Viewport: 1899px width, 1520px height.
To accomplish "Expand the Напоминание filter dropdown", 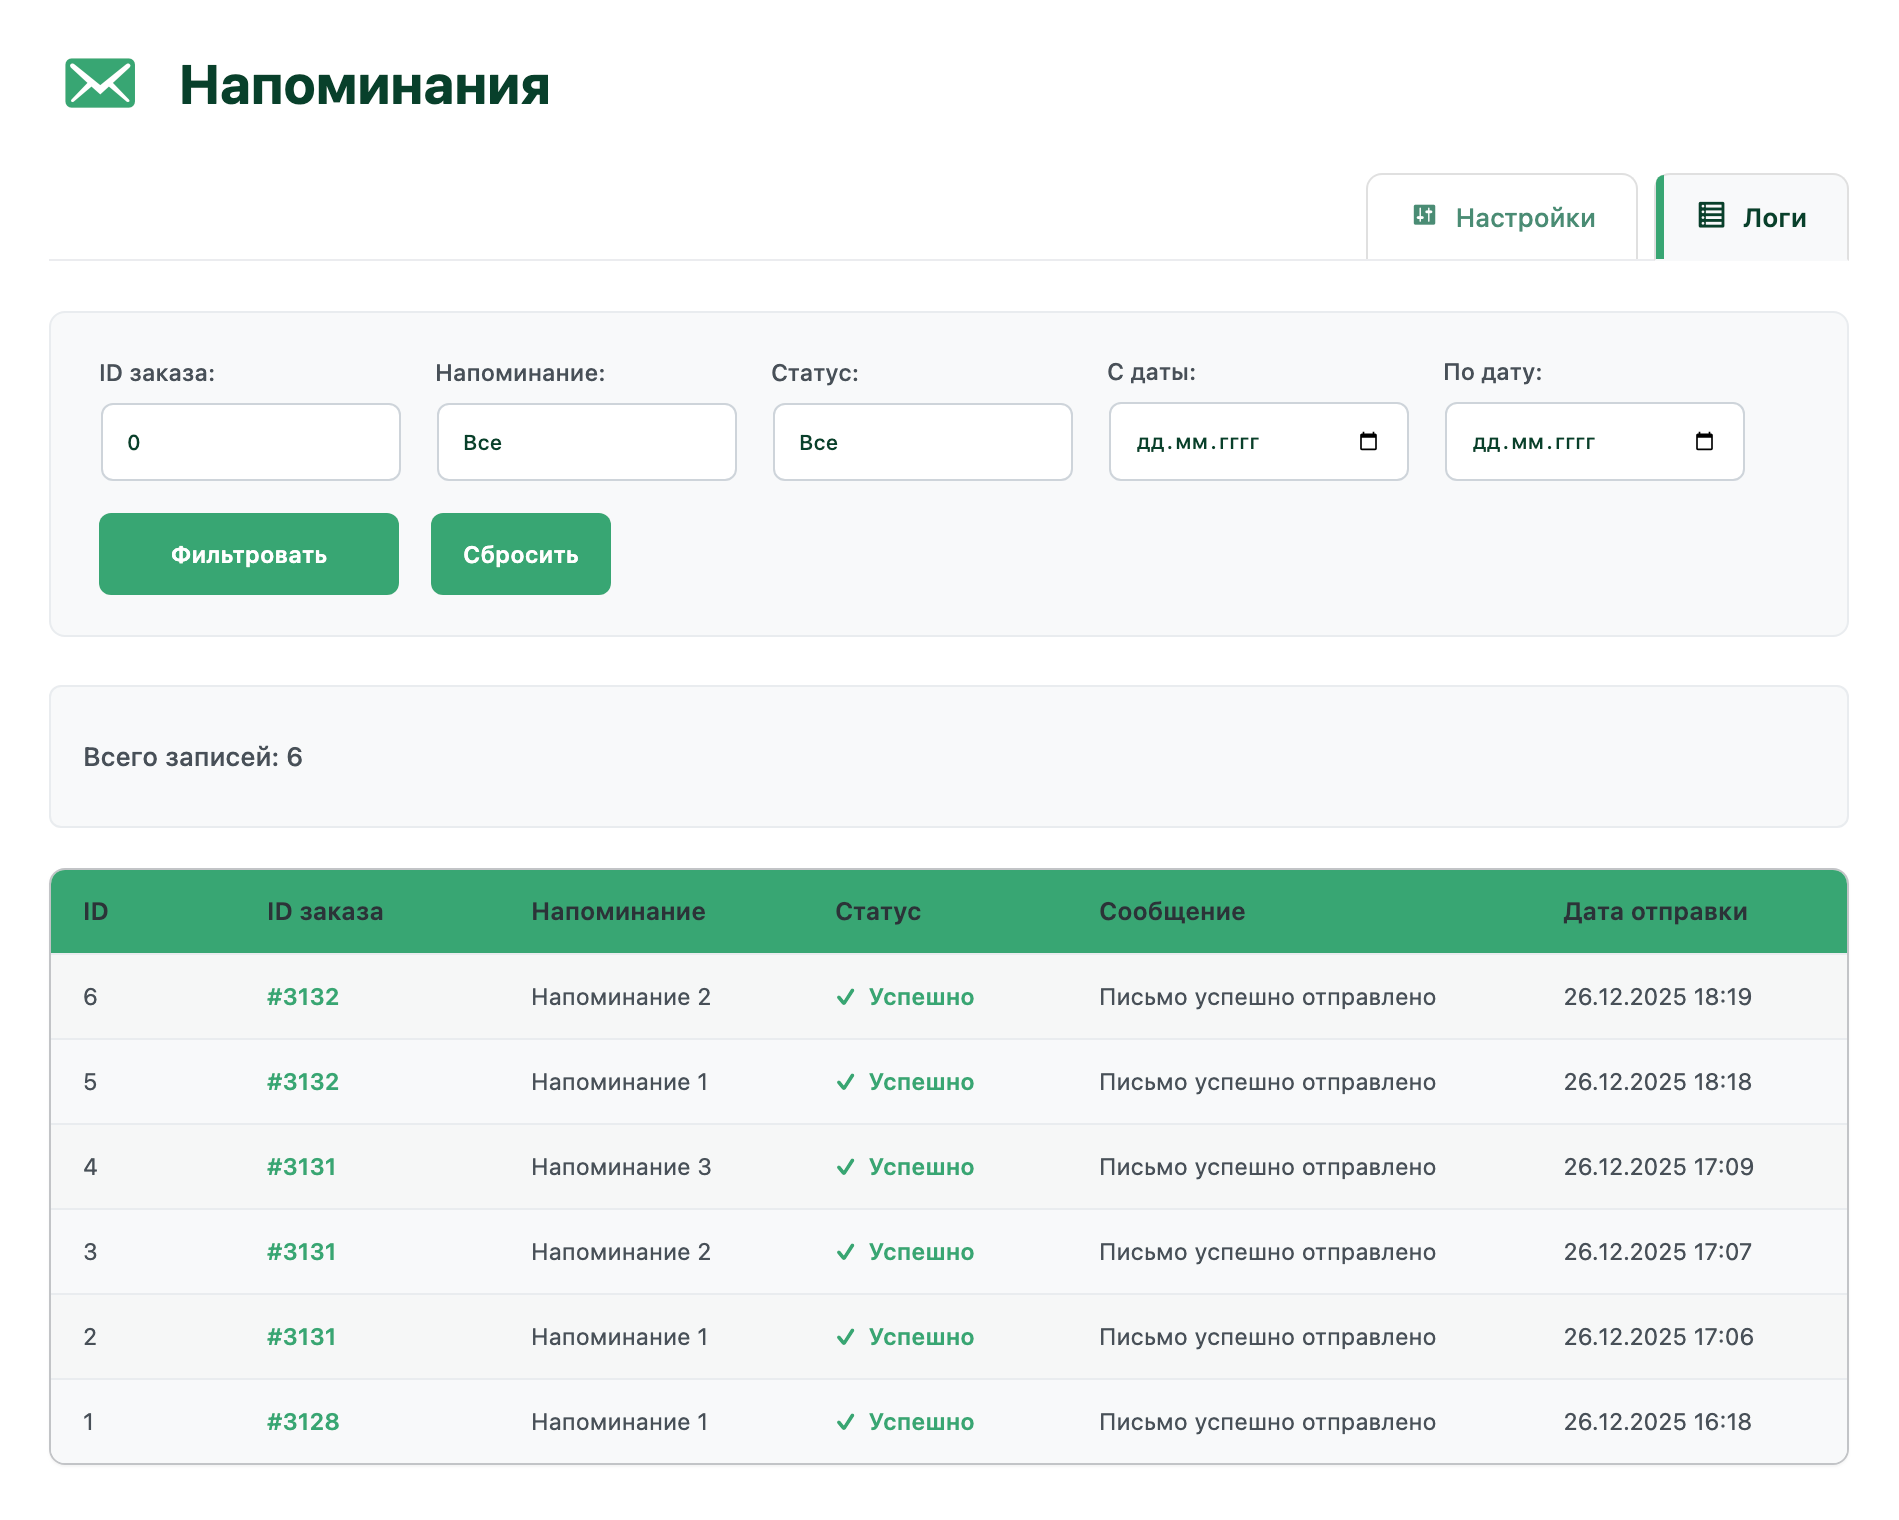I will [586, 442].
